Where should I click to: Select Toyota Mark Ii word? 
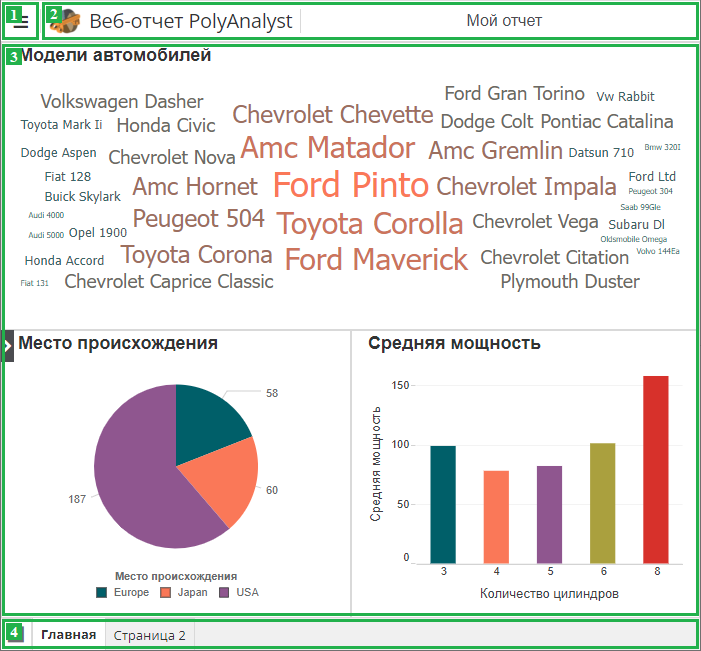[x=61, y=124]
